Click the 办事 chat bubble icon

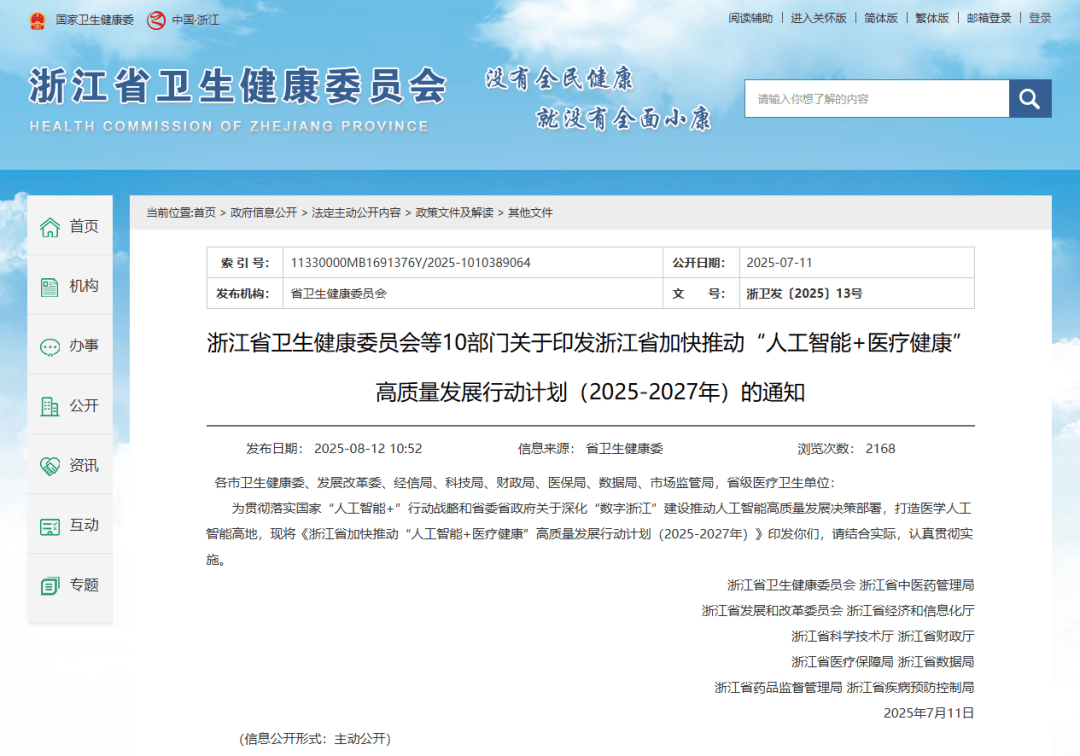click(x=50, y=347)
